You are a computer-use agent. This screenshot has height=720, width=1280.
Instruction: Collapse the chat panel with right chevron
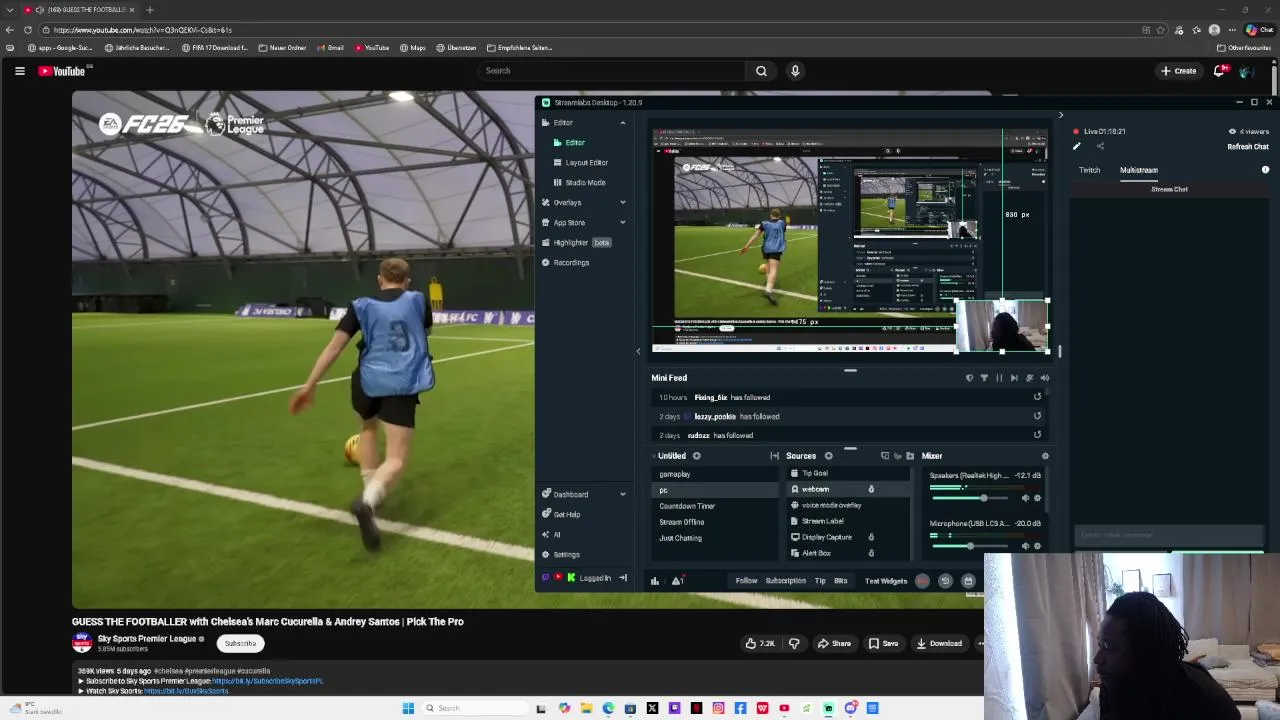point(1061,115)
